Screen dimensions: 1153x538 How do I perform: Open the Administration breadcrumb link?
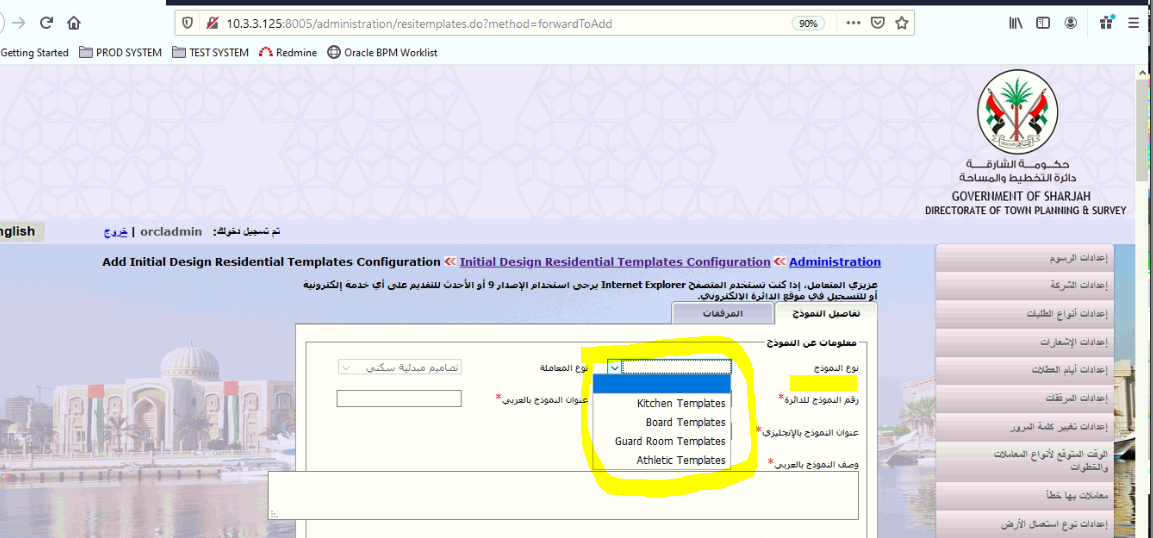click(835, 262)
